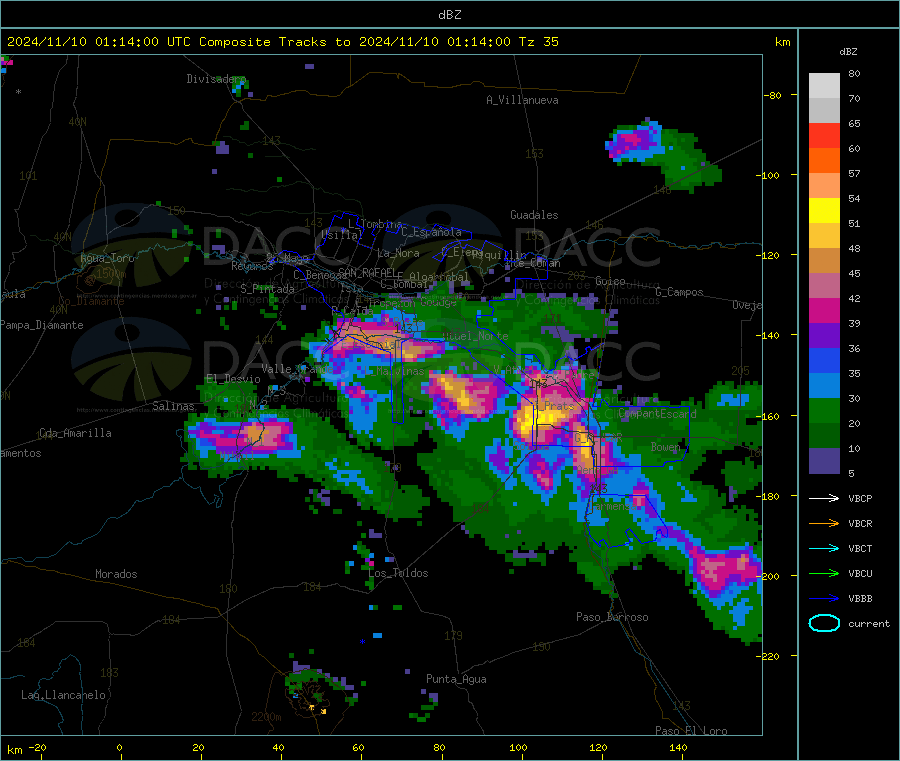Click the cyan current-track ellipse icon

(824, 623)
